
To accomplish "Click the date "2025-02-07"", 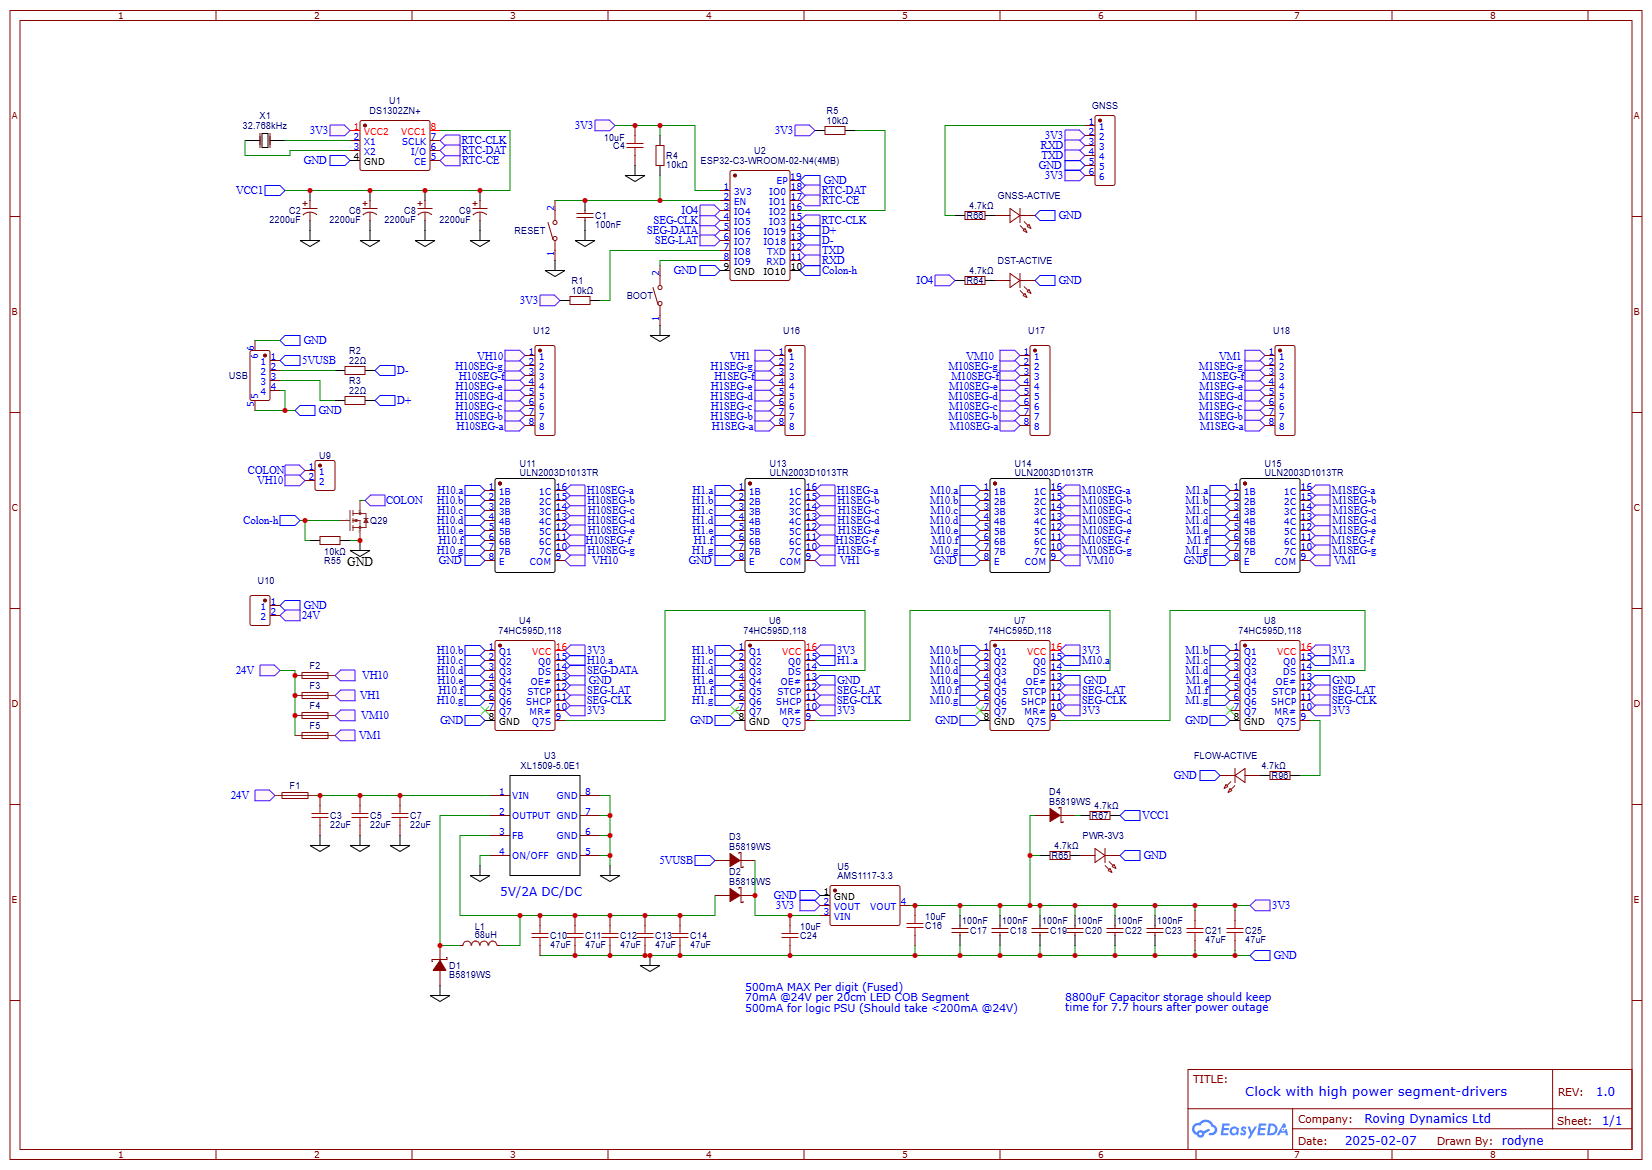I will [1381, 1141].
